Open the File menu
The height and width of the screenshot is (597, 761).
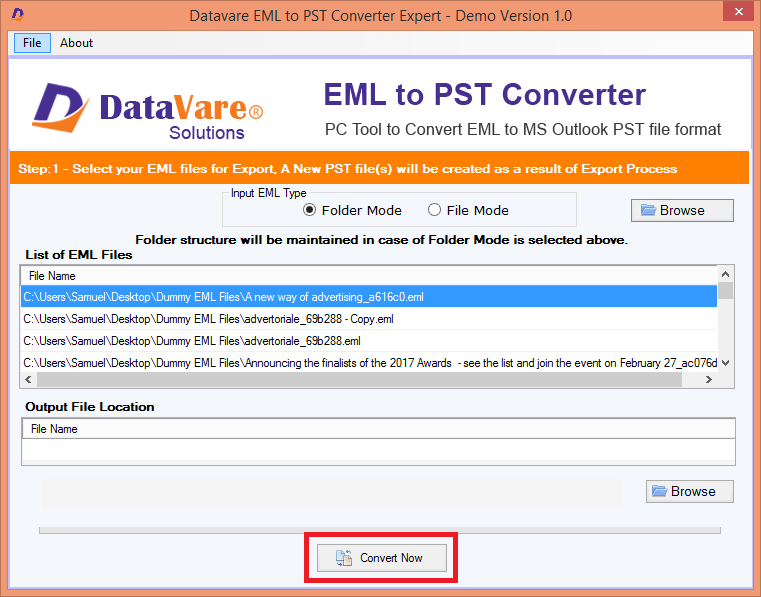click(x=32, y=43)
